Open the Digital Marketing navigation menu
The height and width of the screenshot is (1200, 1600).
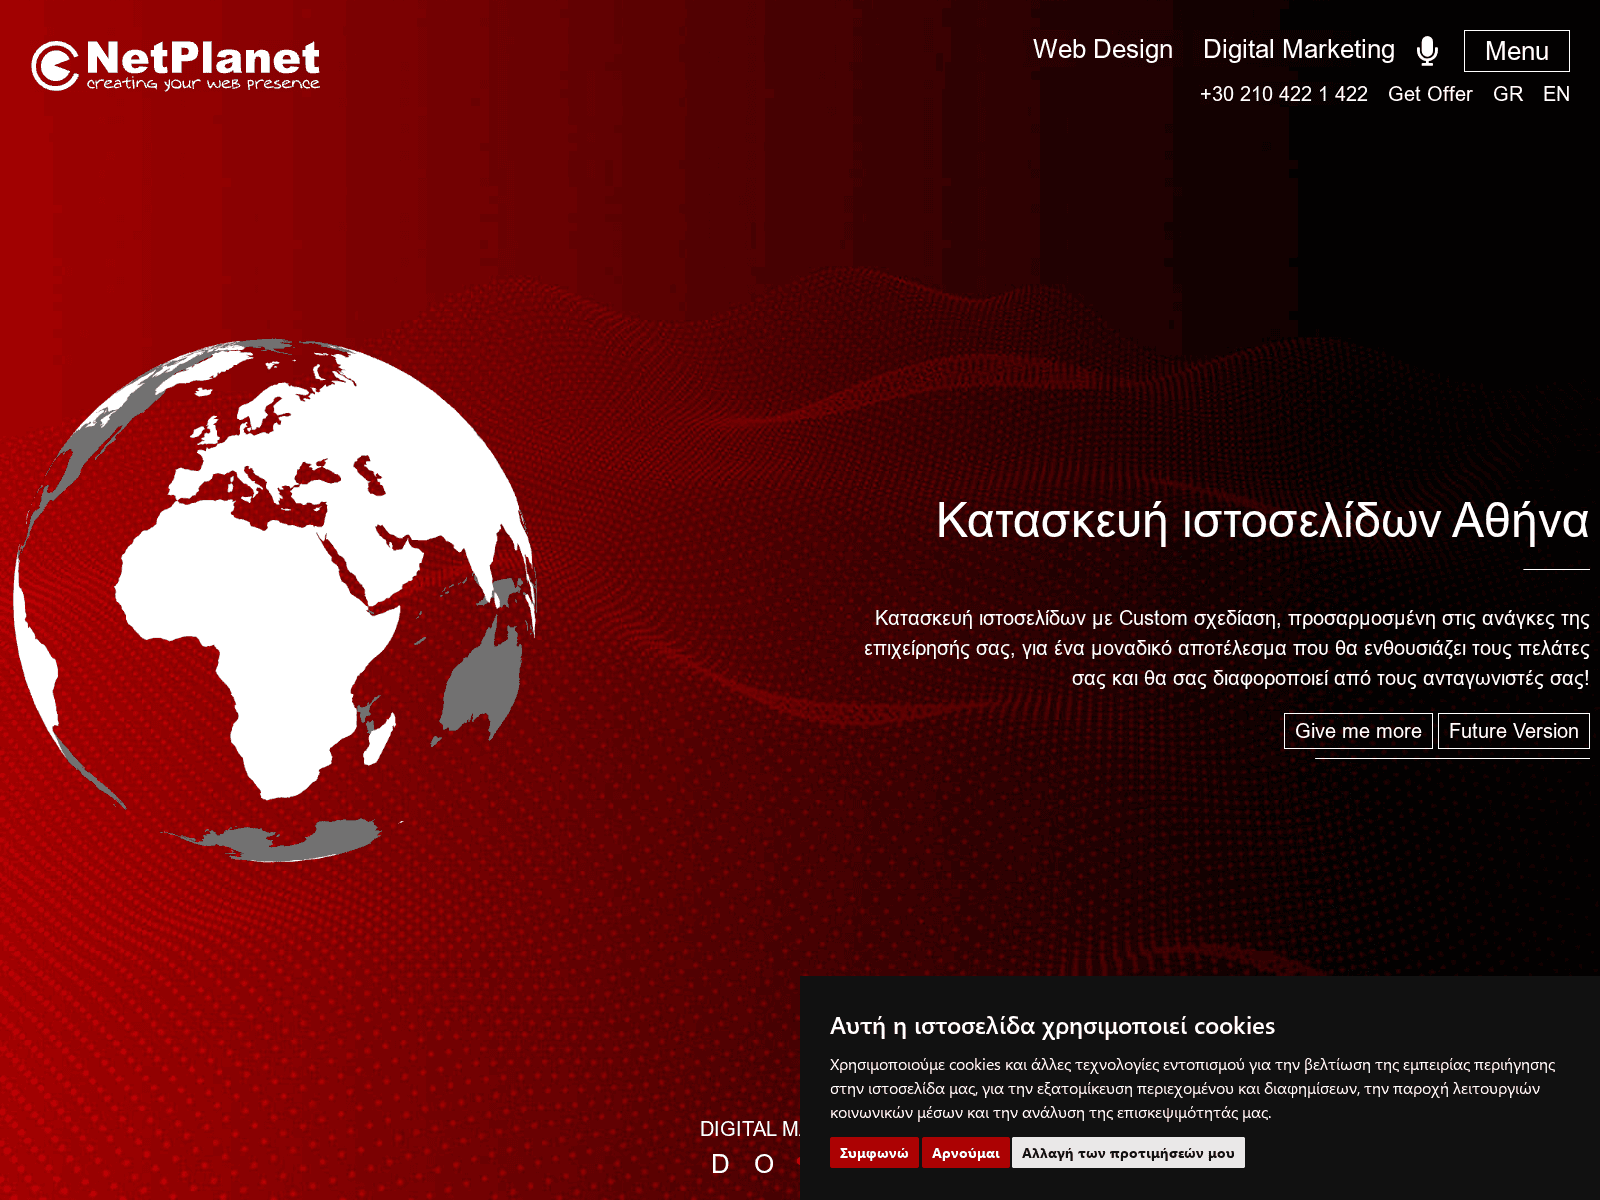click(x=1300, y=49)
